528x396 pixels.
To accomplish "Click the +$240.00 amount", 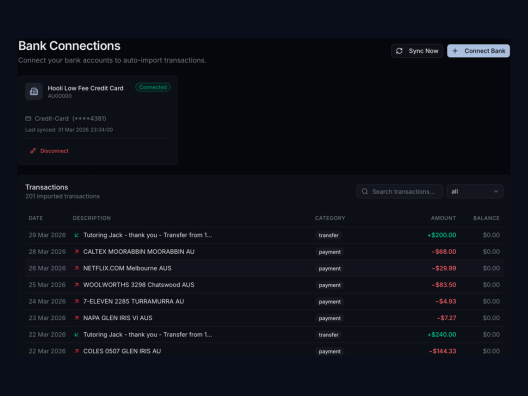I will [442, 334].
